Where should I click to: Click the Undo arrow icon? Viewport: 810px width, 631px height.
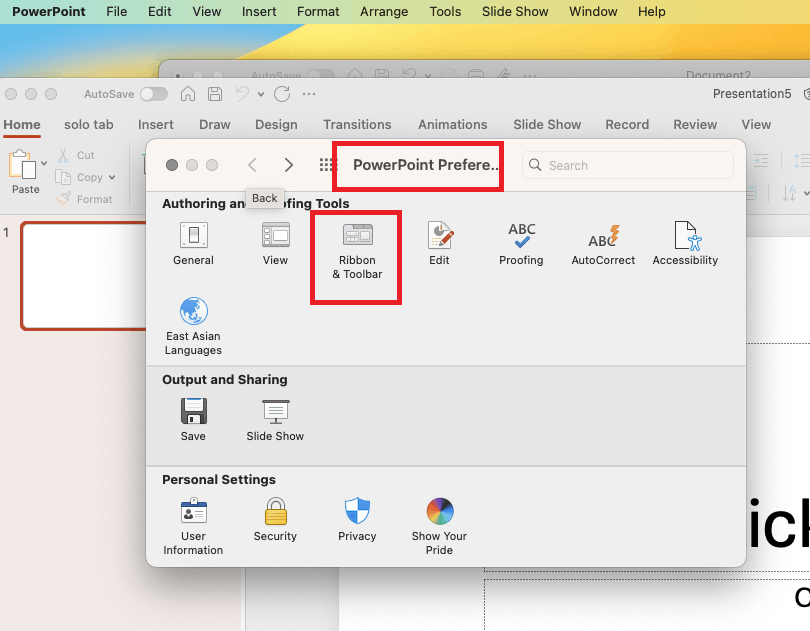point(242,94)
